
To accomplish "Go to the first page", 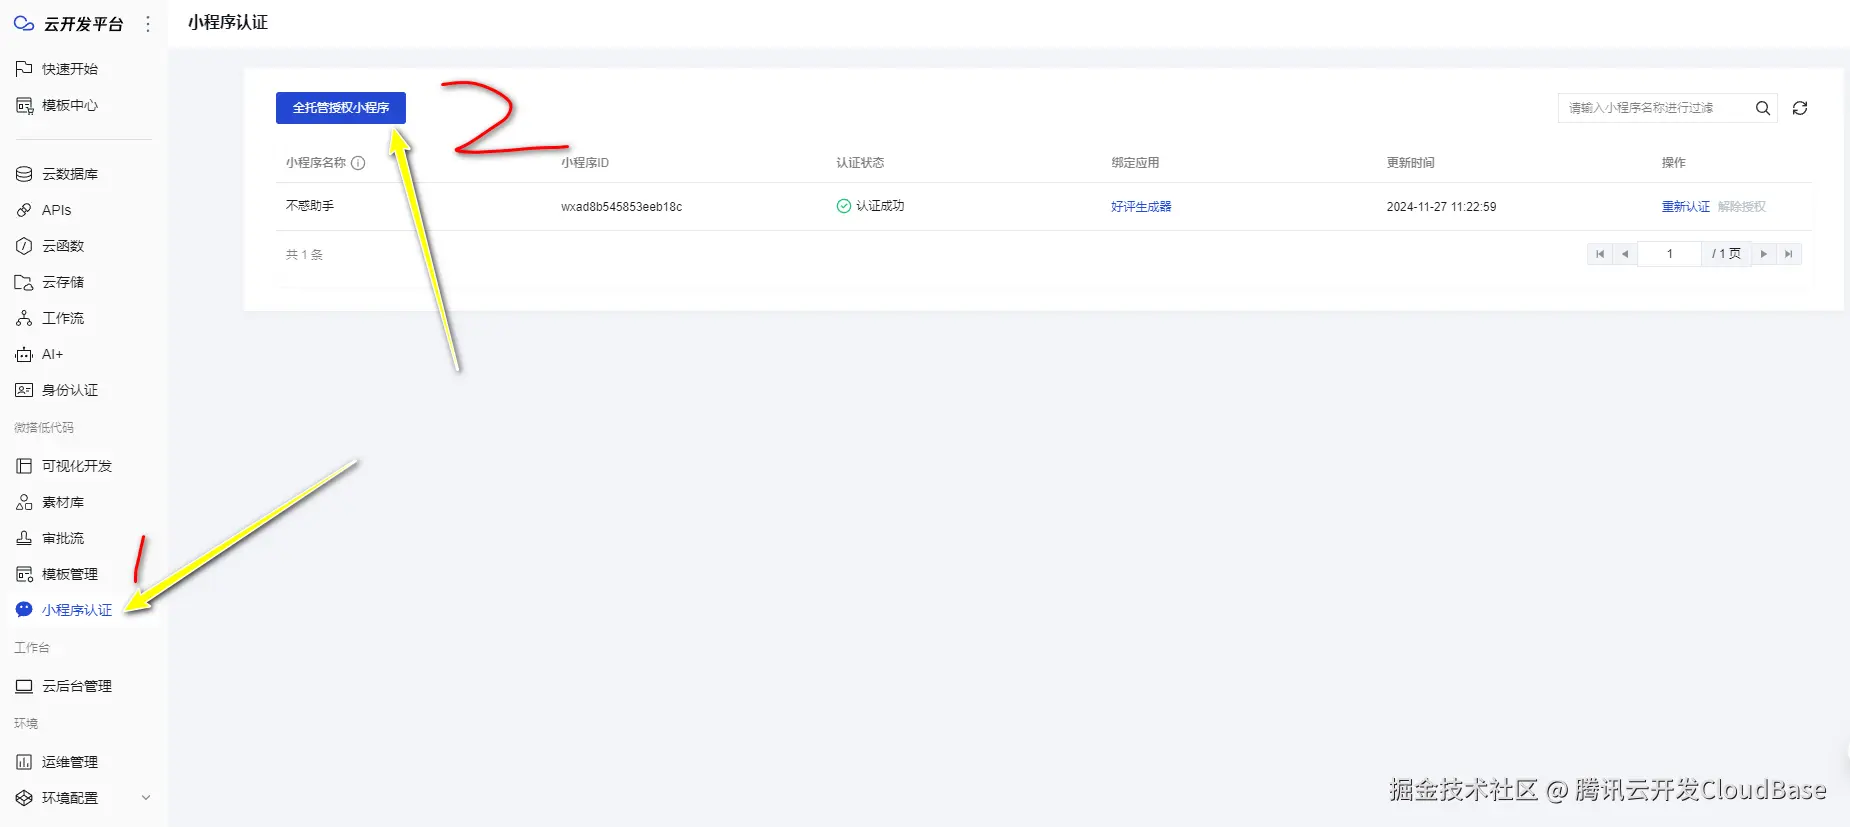I will pyautogui.click(x=1600, y=254).
